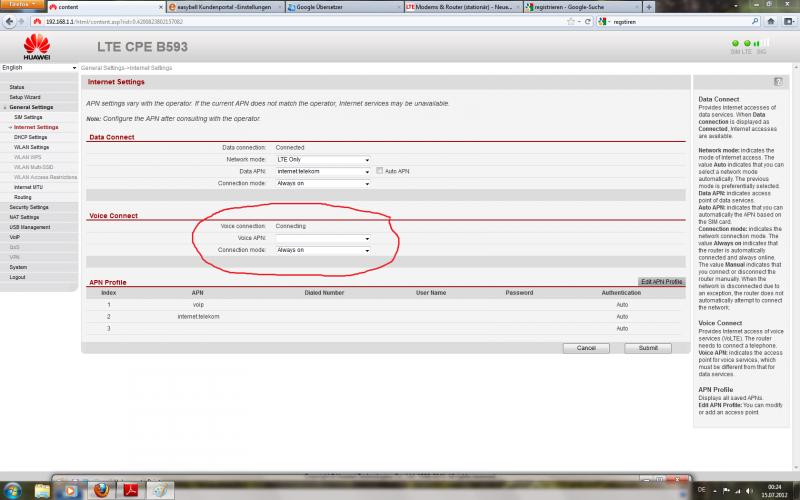Click the page vertical scrollbar
Screen dimensions: 800x500
coord(796,265)
